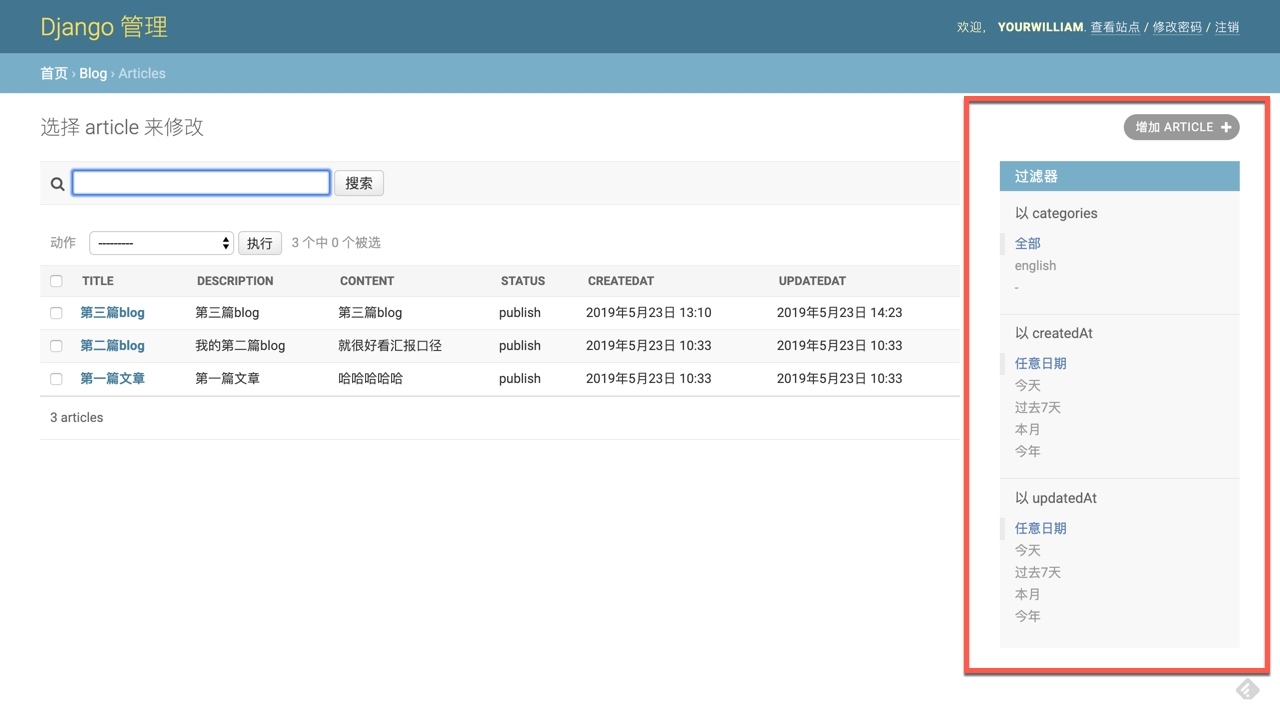Click 注销 to log out
Viewport: 1280px width, 721px height.
(1227, 27)
